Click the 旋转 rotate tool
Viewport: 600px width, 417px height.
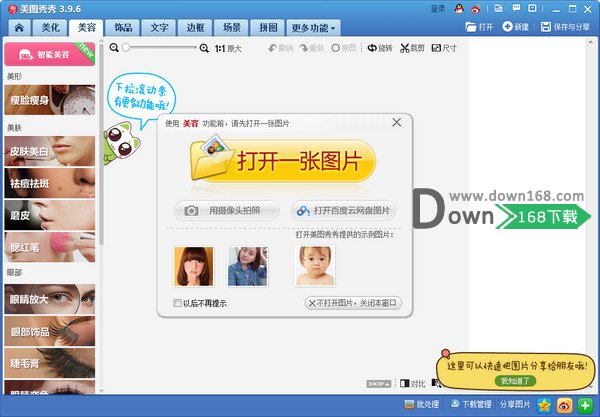click(x=380, y=48)
